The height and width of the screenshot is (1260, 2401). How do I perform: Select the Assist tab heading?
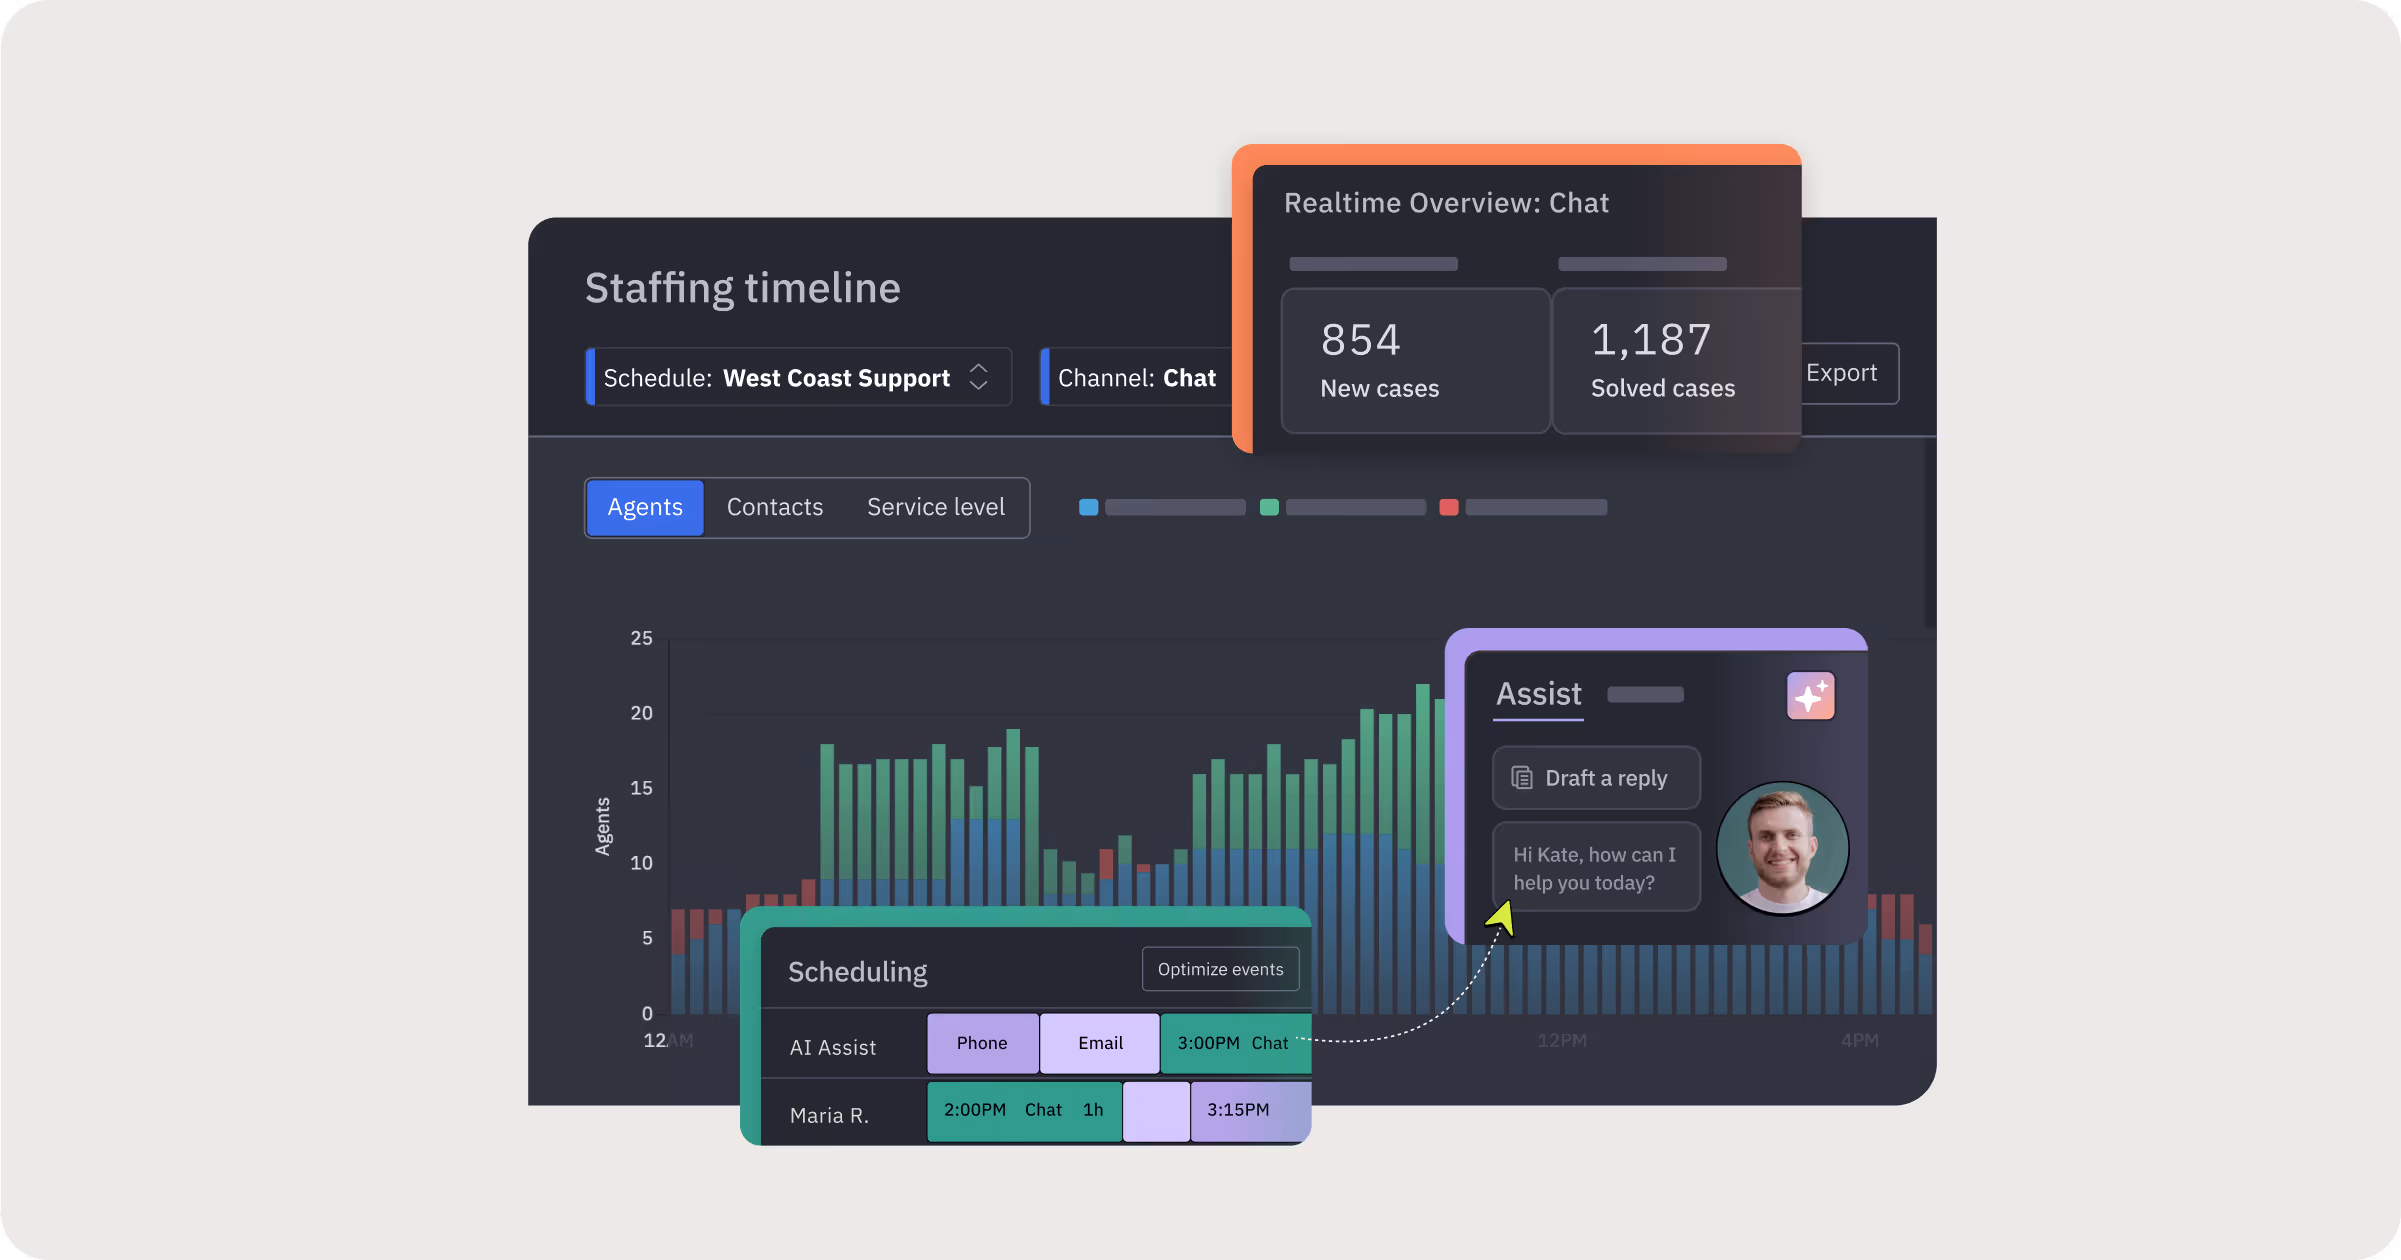pos(1538,694)
